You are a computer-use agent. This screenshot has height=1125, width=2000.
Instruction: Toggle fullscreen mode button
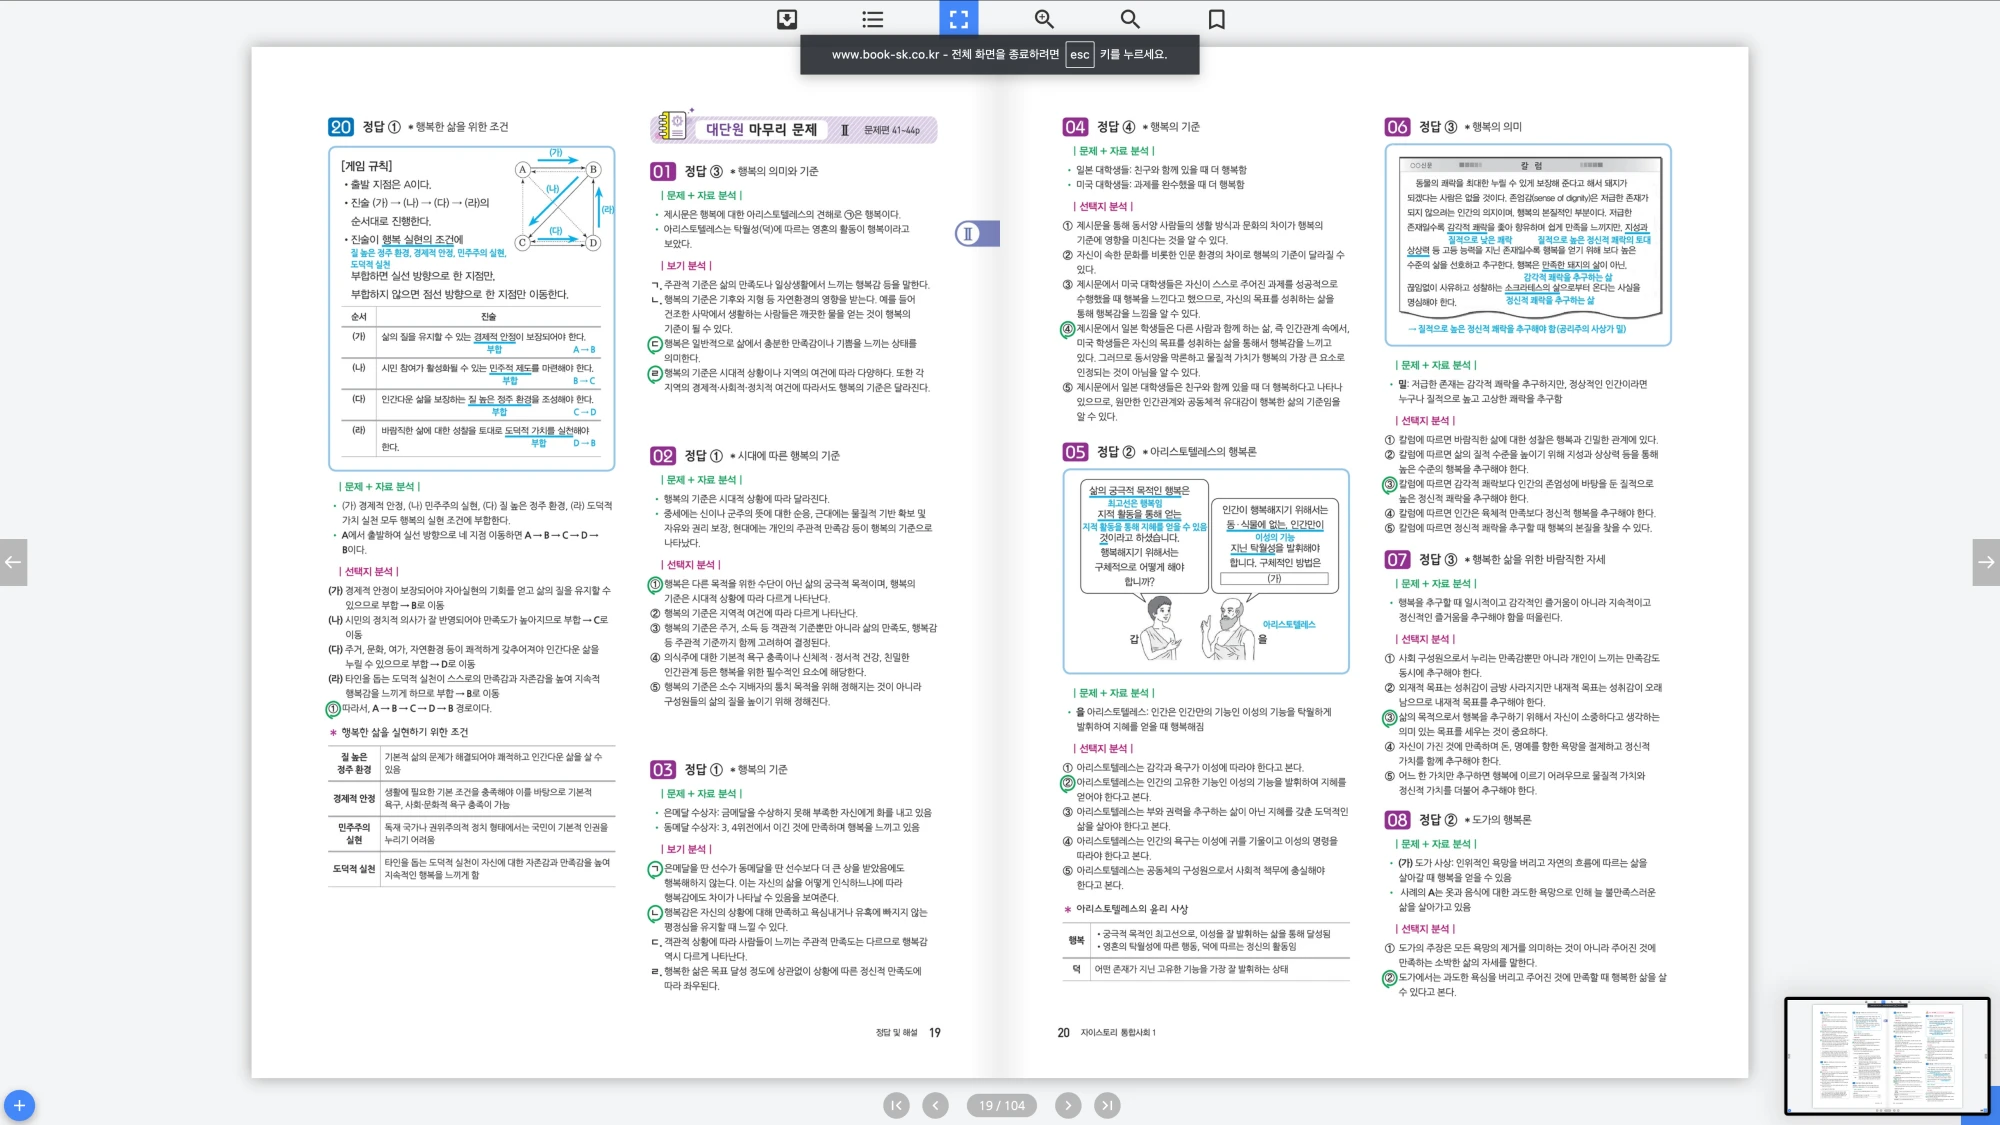[x=958, y=19]
